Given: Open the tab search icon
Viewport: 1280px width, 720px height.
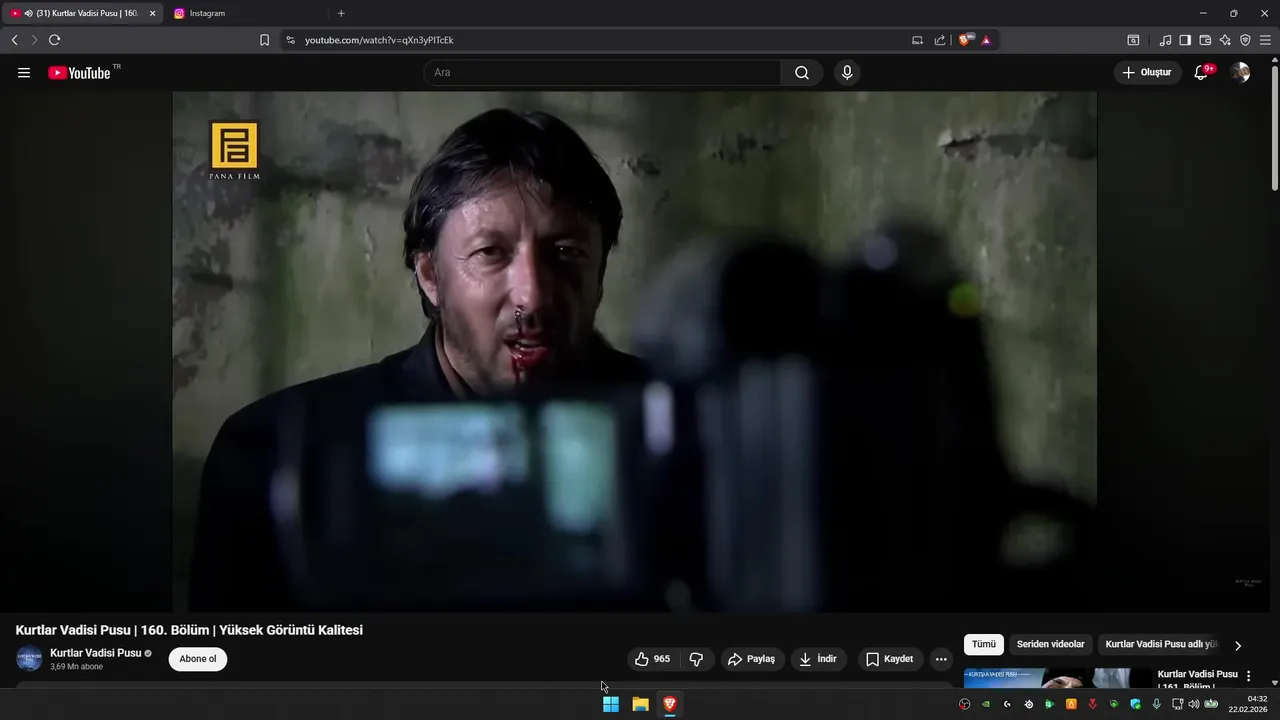Looking at the screenshot, I should tap(1133, 40).
